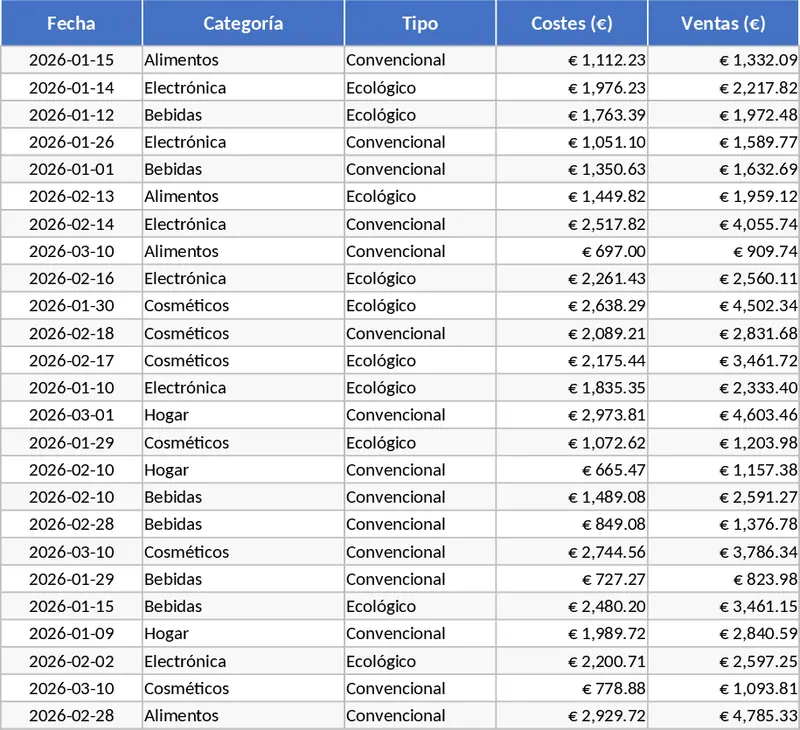Select Convencional in the 2026-01-26 row
This screenshot has width=800, height=730.
[x=396, y=142]
